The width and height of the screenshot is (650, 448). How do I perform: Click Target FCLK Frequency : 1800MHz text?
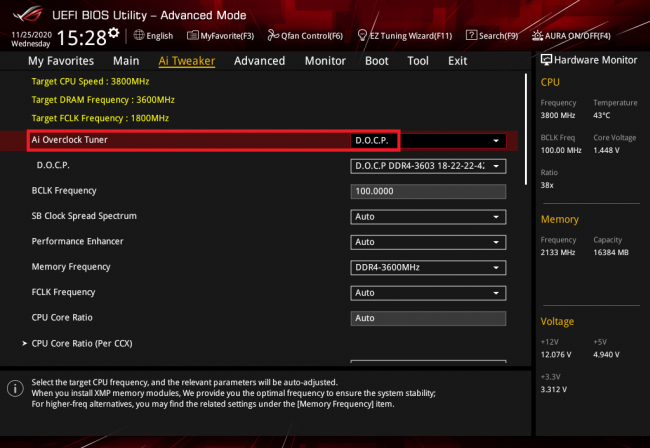tap(100, 118)
